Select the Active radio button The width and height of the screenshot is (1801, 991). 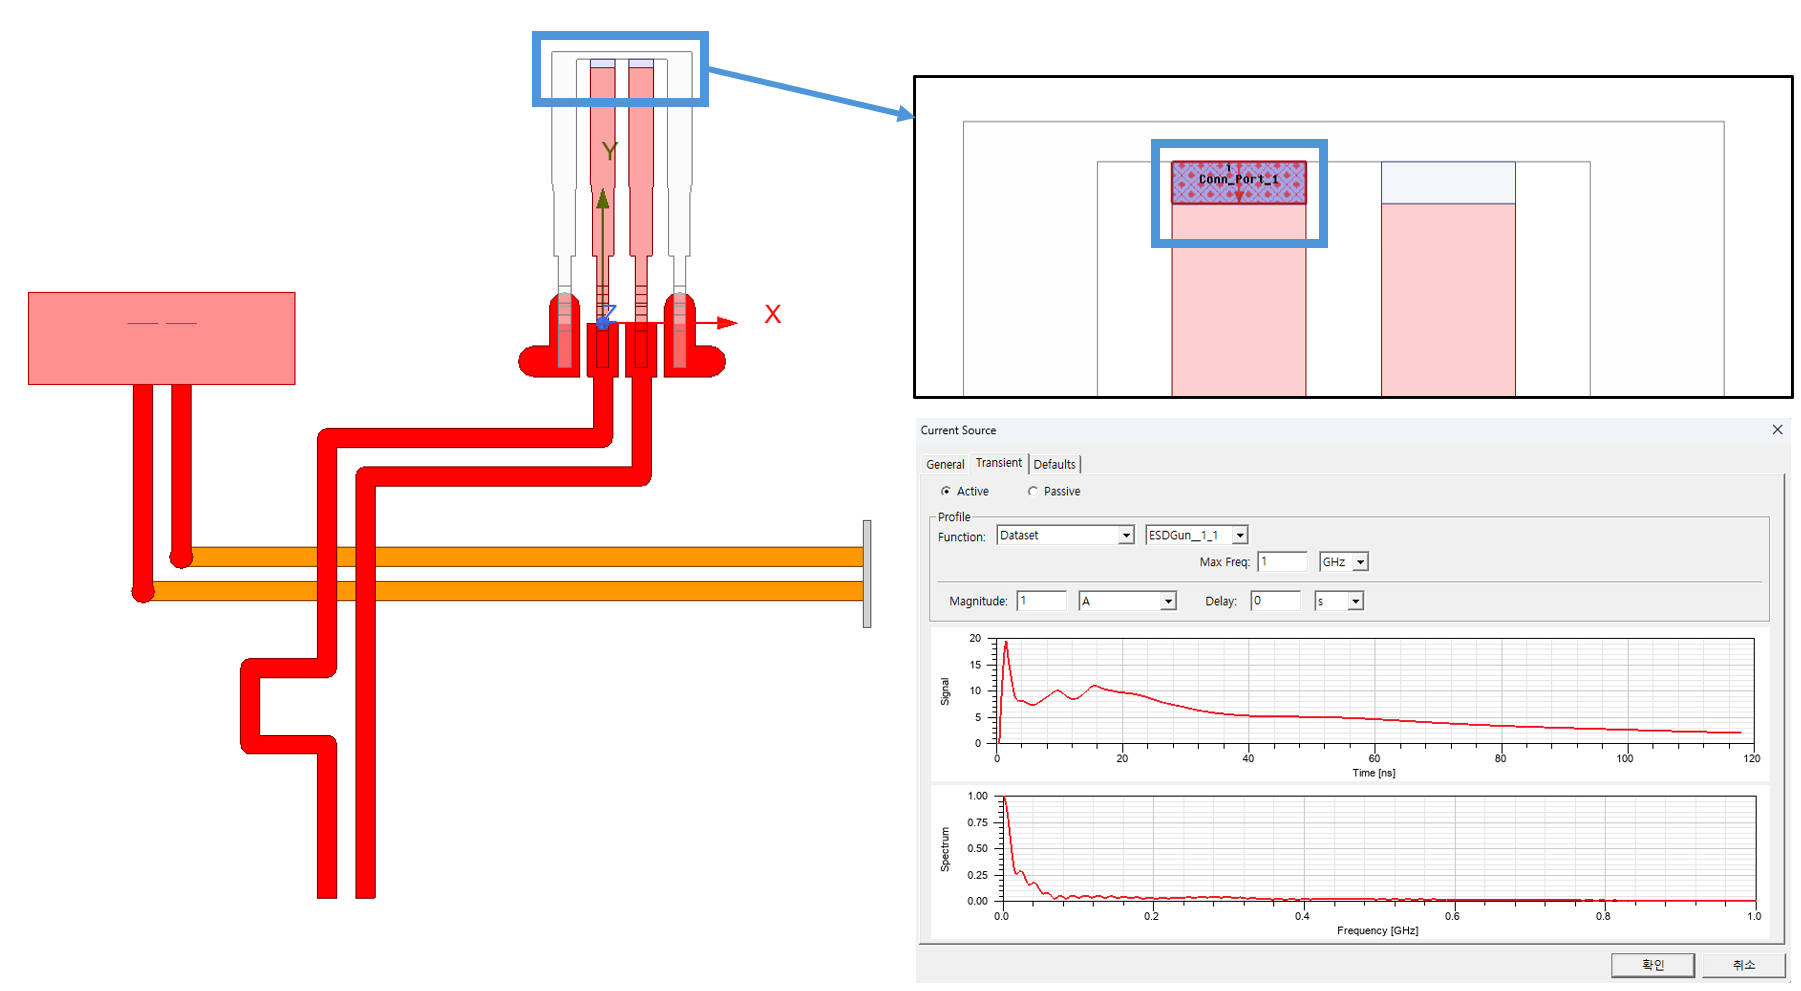[x=946, y=492]
